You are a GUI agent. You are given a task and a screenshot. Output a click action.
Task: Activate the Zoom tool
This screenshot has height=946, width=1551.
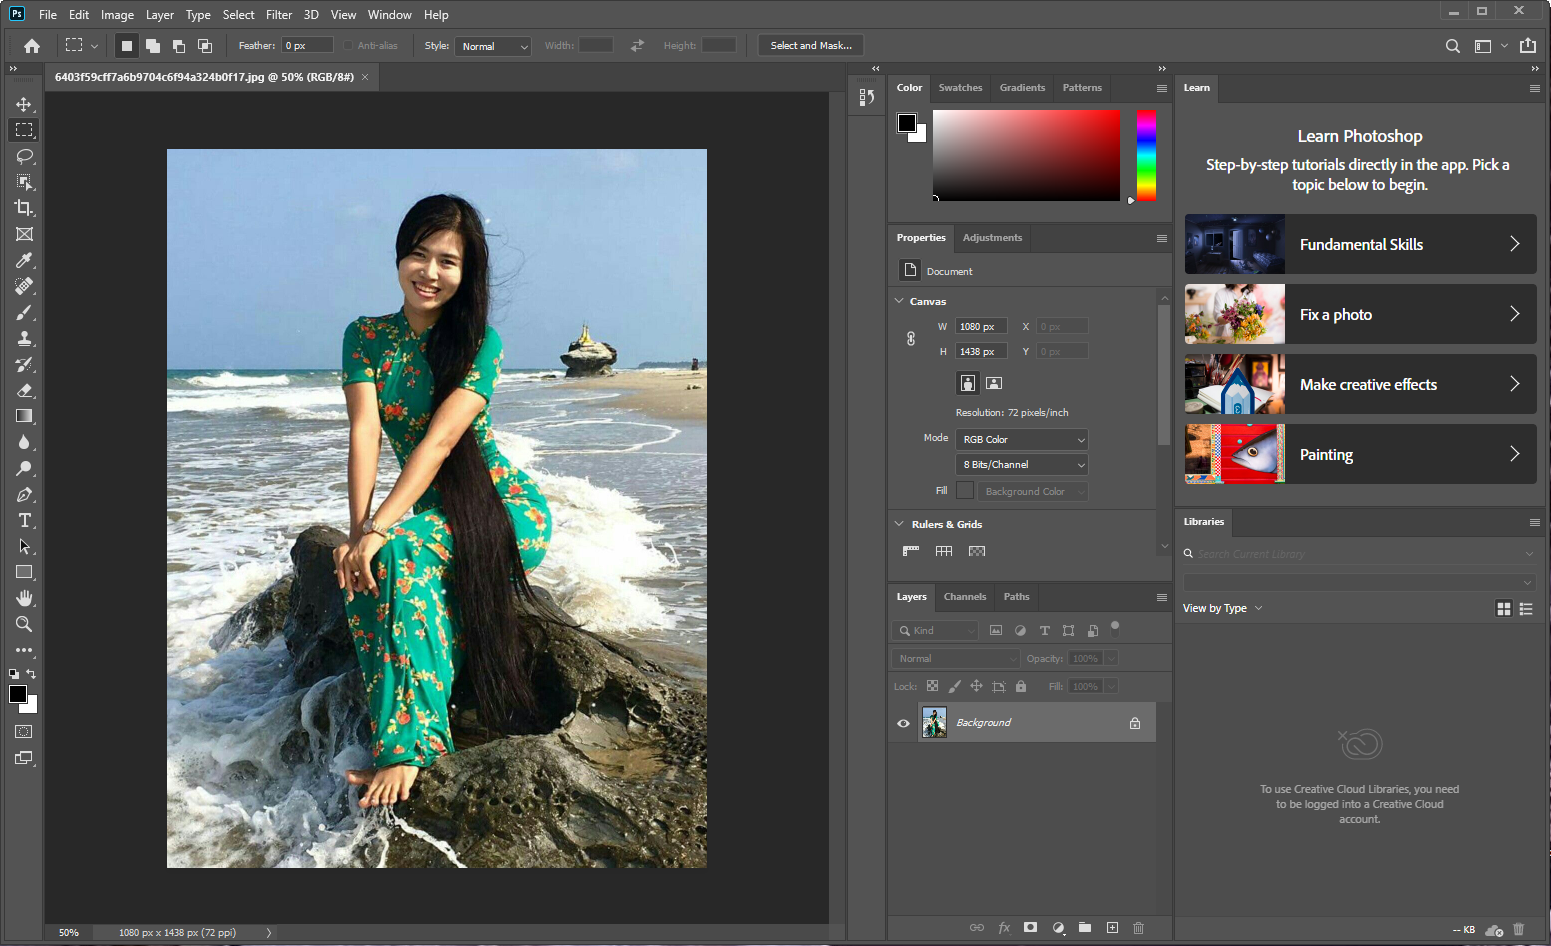click(25, 624)
